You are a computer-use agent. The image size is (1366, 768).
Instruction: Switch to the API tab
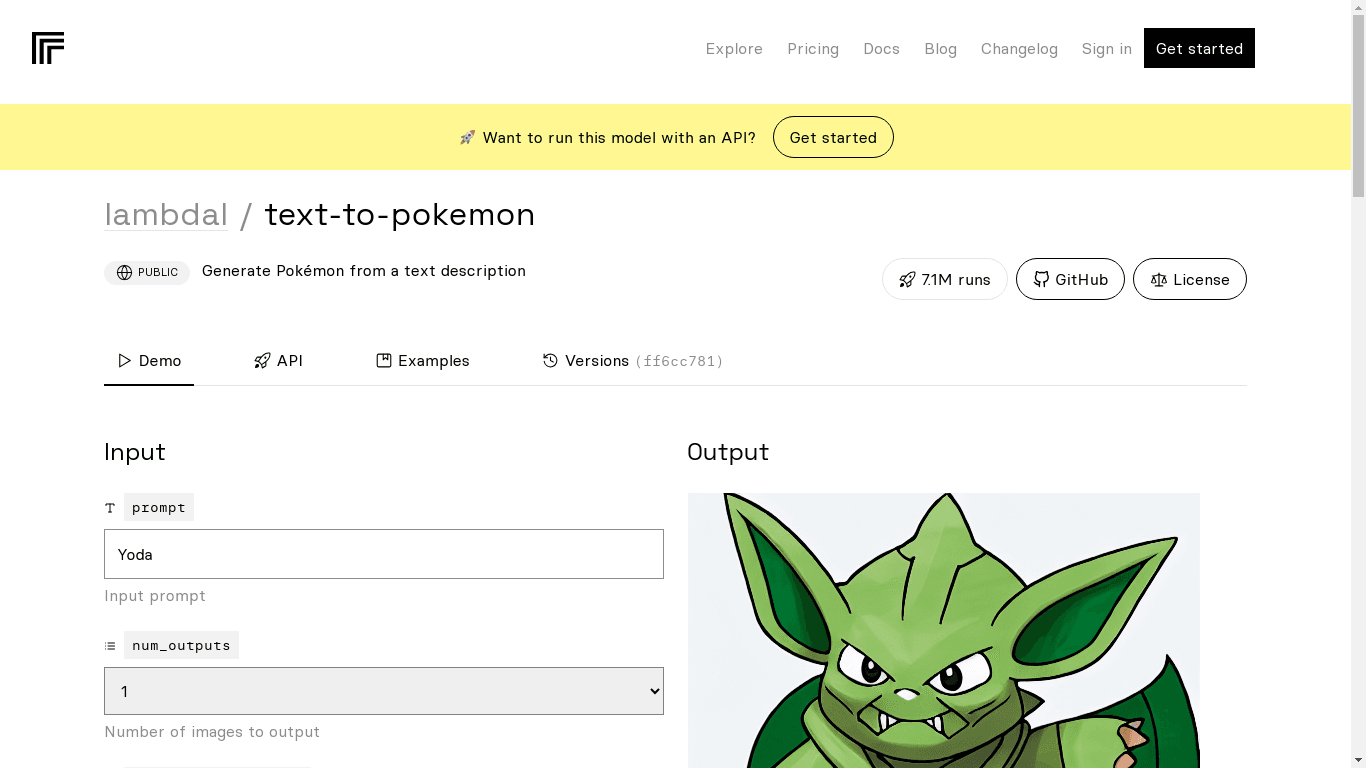(x=278, y=361)
